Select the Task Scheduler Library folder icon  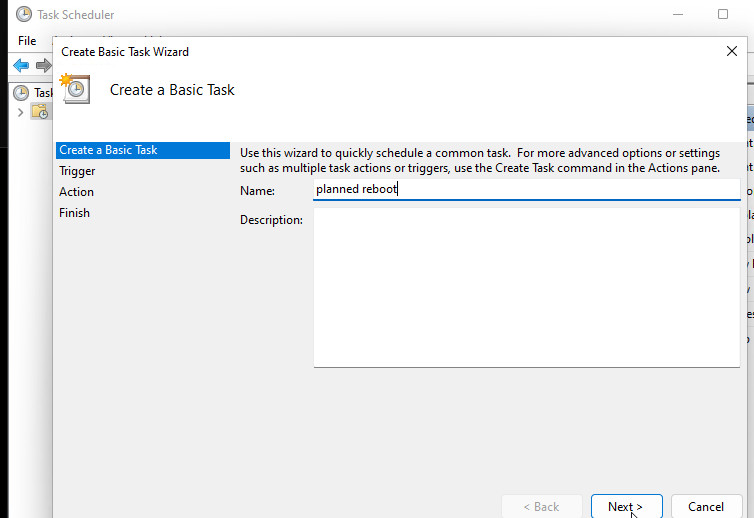click(40, 112)
